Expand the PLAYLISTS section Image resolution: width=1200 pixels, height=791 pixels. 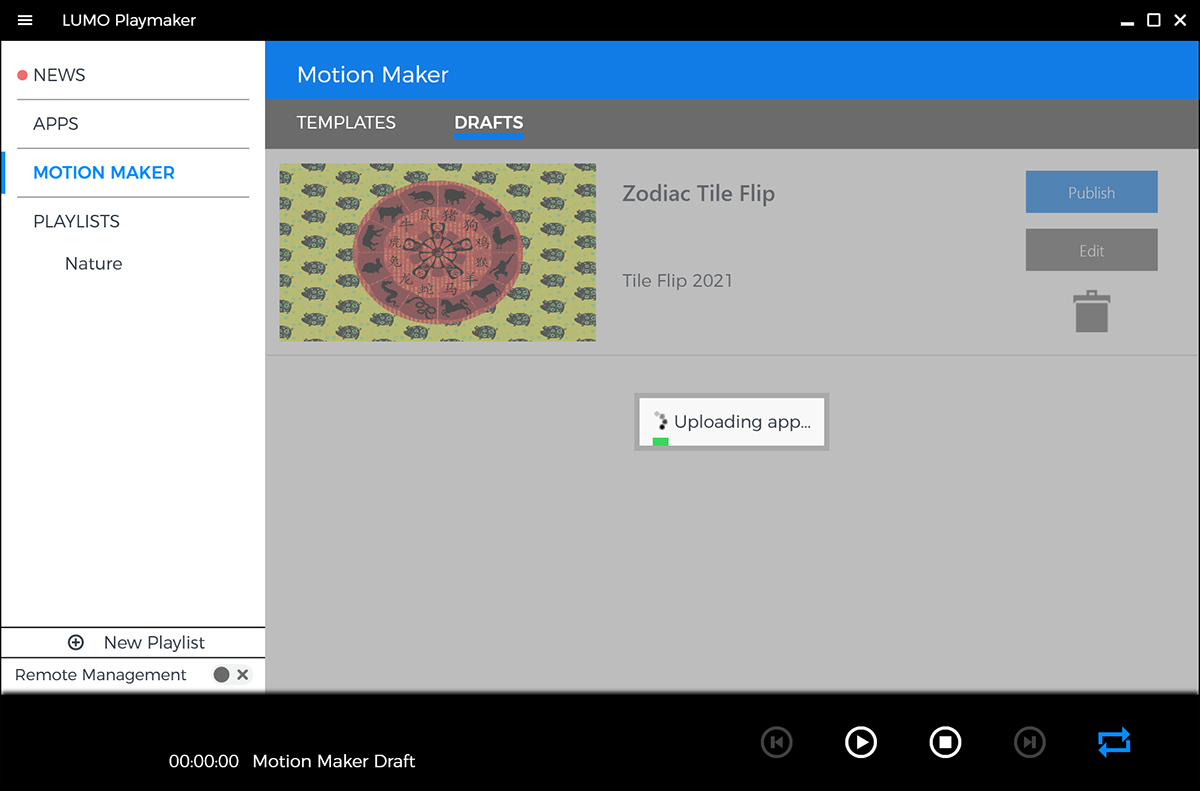click(76, 221)
